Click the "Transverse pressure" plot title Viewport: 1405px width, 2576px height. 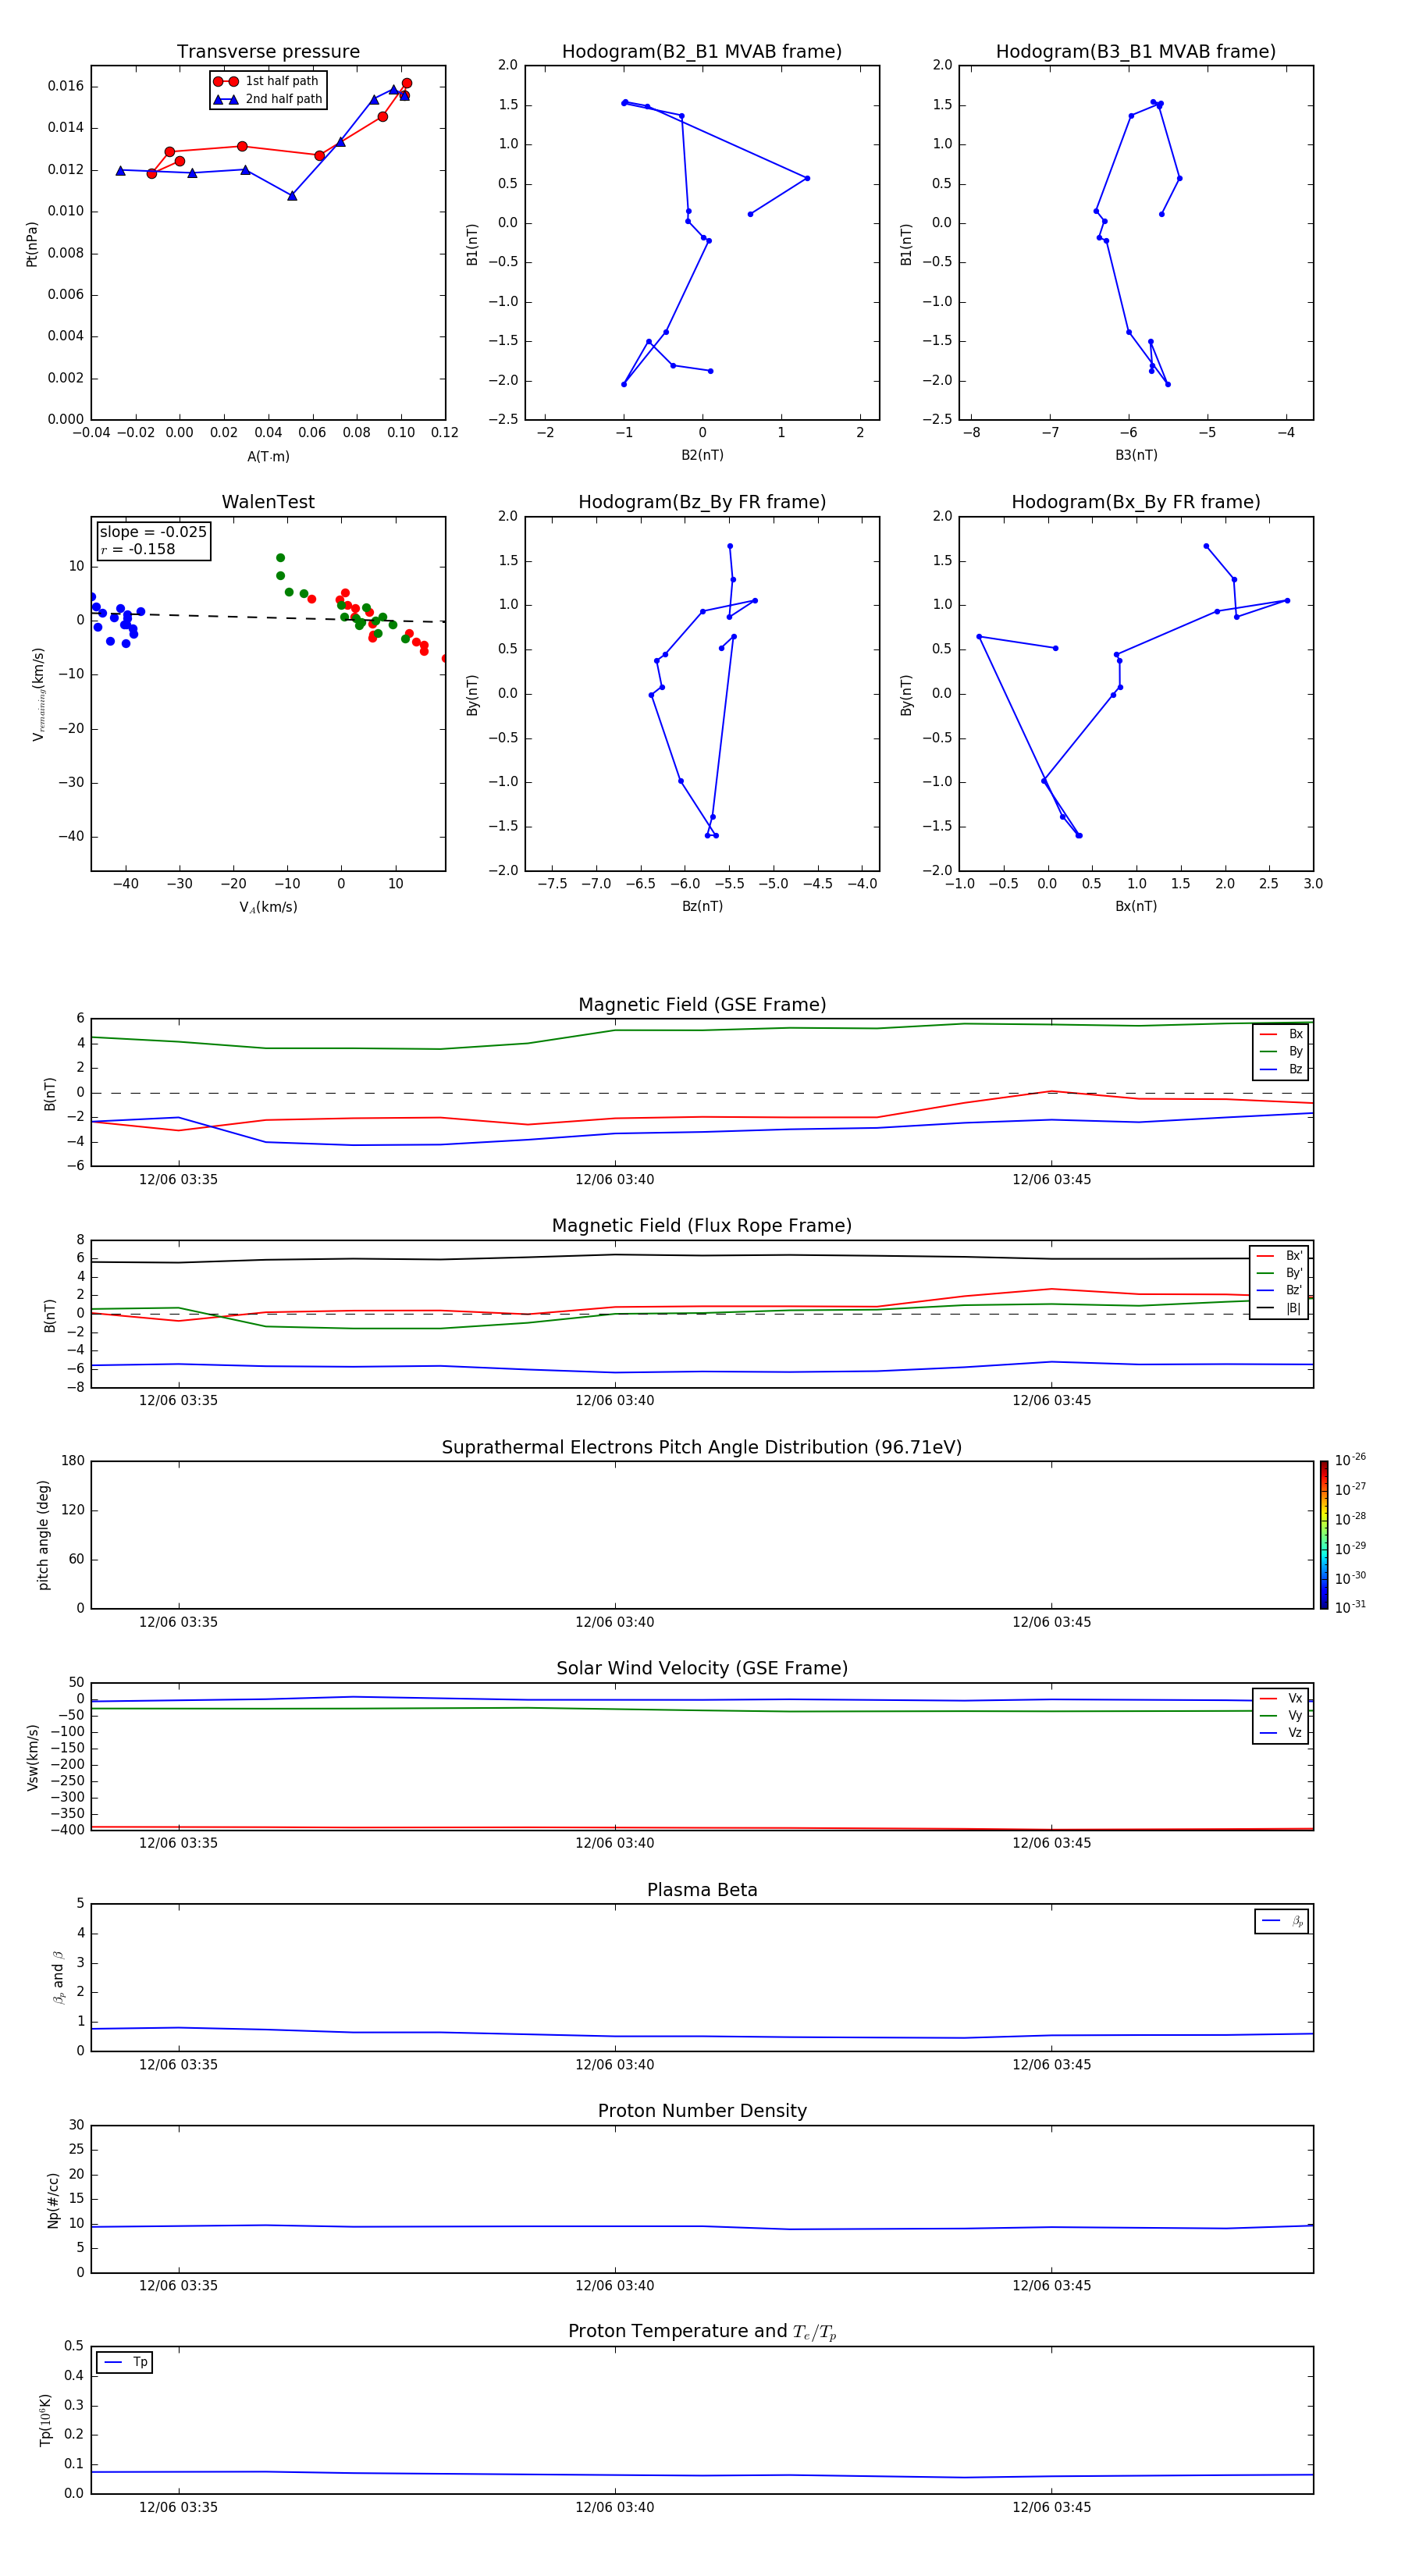pyautogui.click(x=268, y=52)
